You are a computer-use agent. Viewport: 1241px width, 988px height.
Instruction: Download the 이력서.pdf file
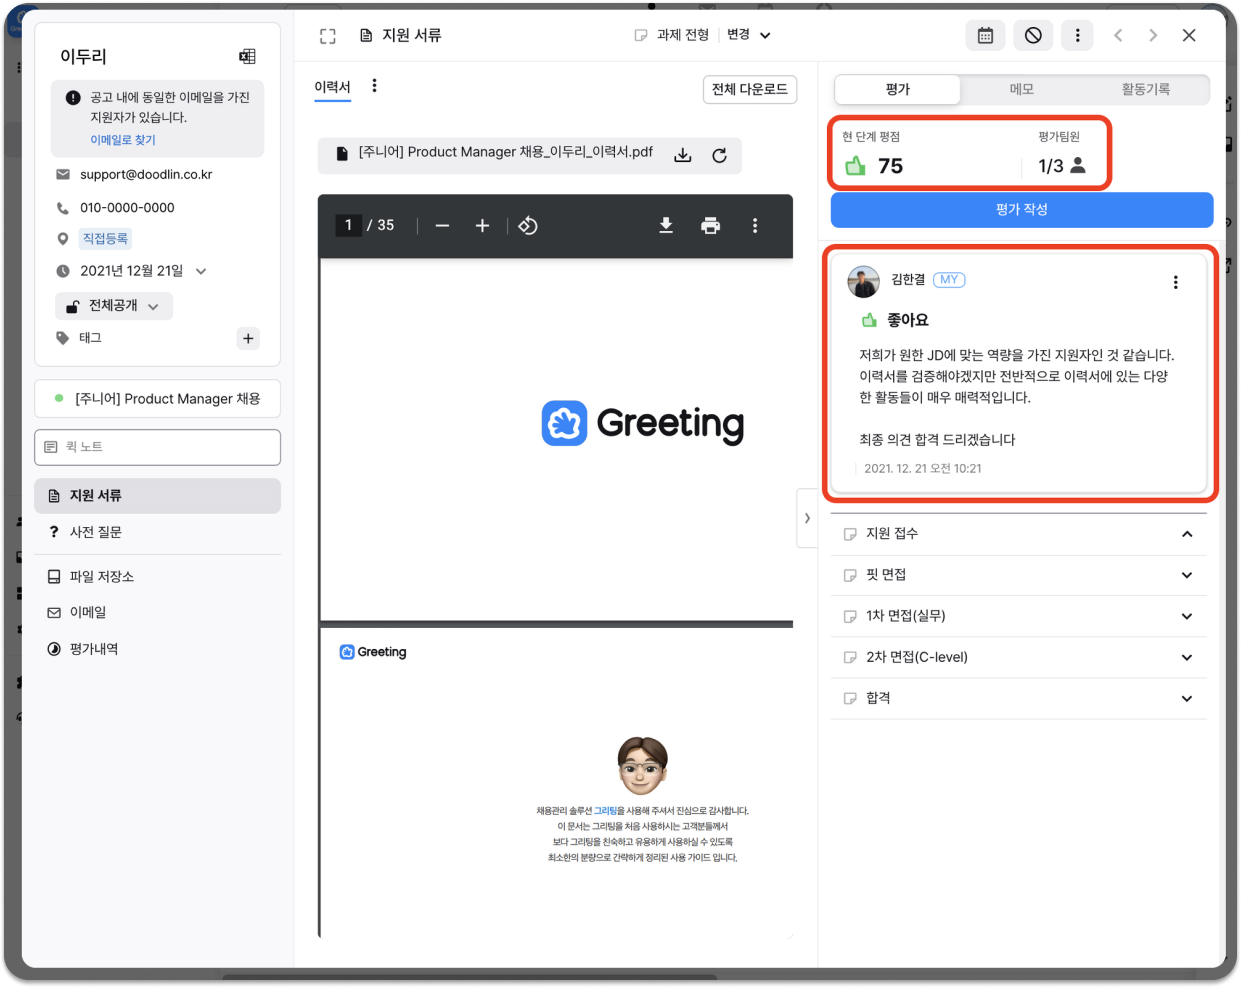pyautogui.click(x=683, y=155)
